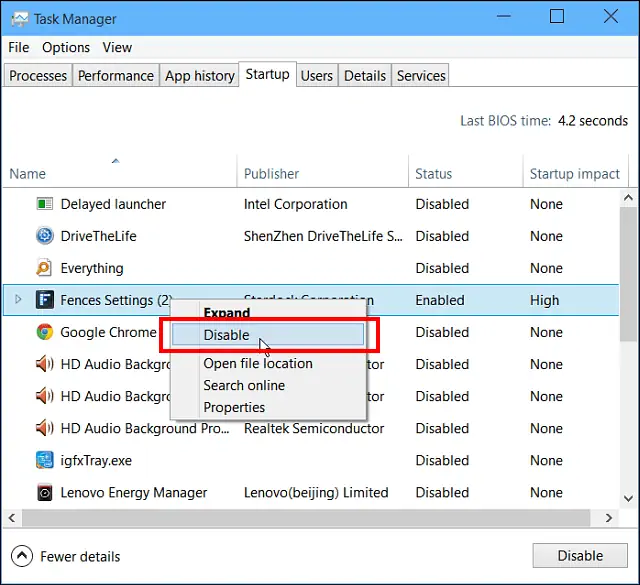Screen dimensions: 640x585
Task: Click the Intel Corporation publisher cell
Action: (x=296, y=204)
